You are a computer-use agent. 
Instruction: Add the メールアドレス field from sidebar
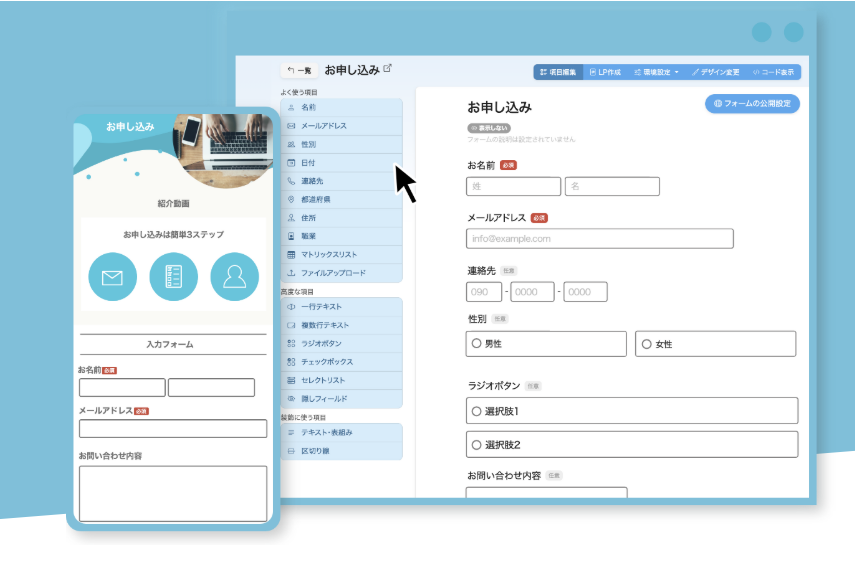[x=342, y=126]
